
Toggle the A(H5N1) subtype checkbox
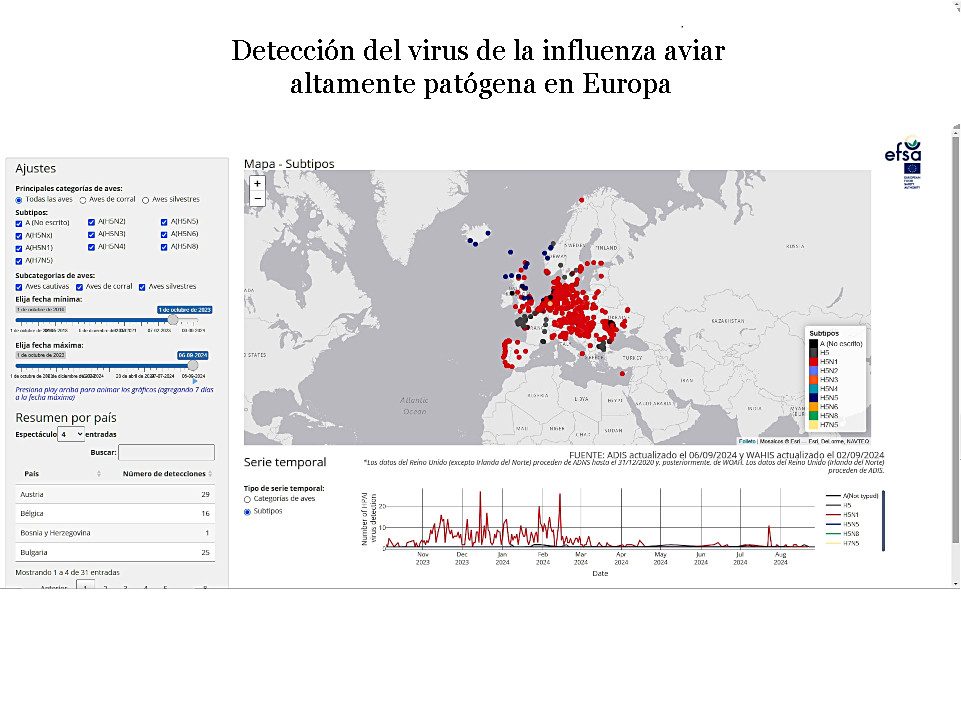click(x=19, y=248)
